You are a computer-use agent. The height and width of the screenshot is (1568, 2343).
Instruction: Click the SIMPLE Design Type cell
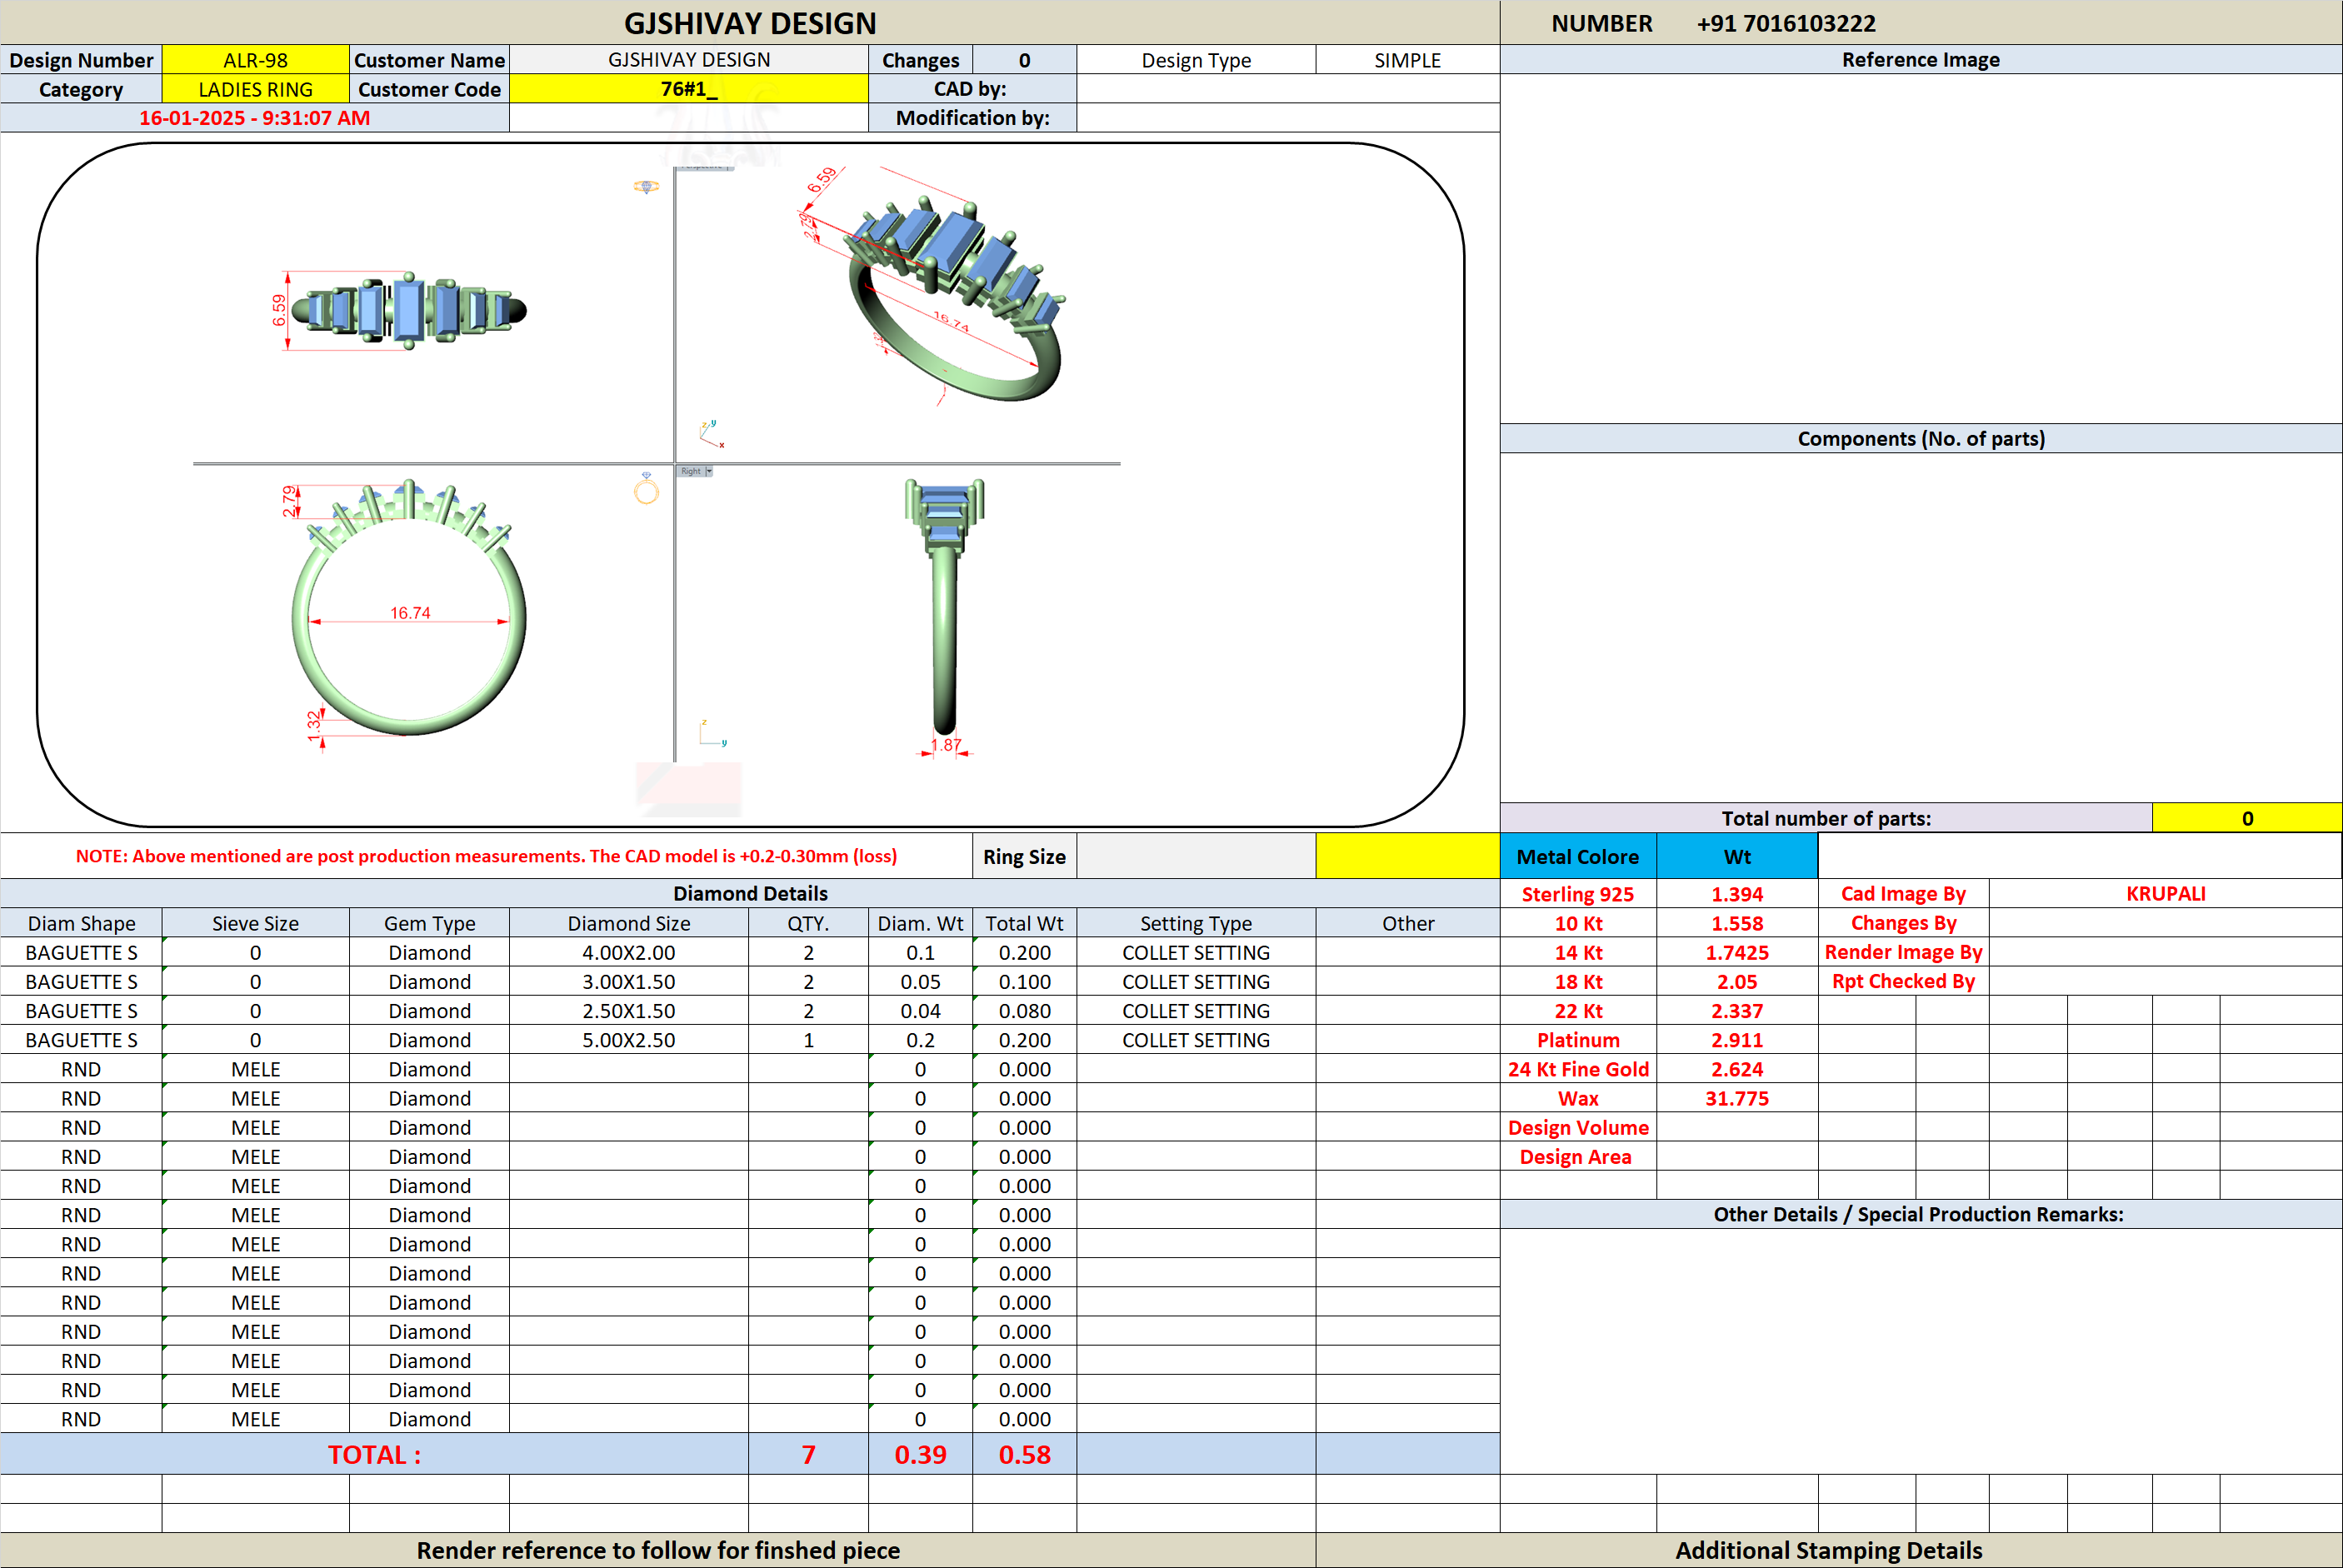pyautogui.click(x=1407, y=60)
